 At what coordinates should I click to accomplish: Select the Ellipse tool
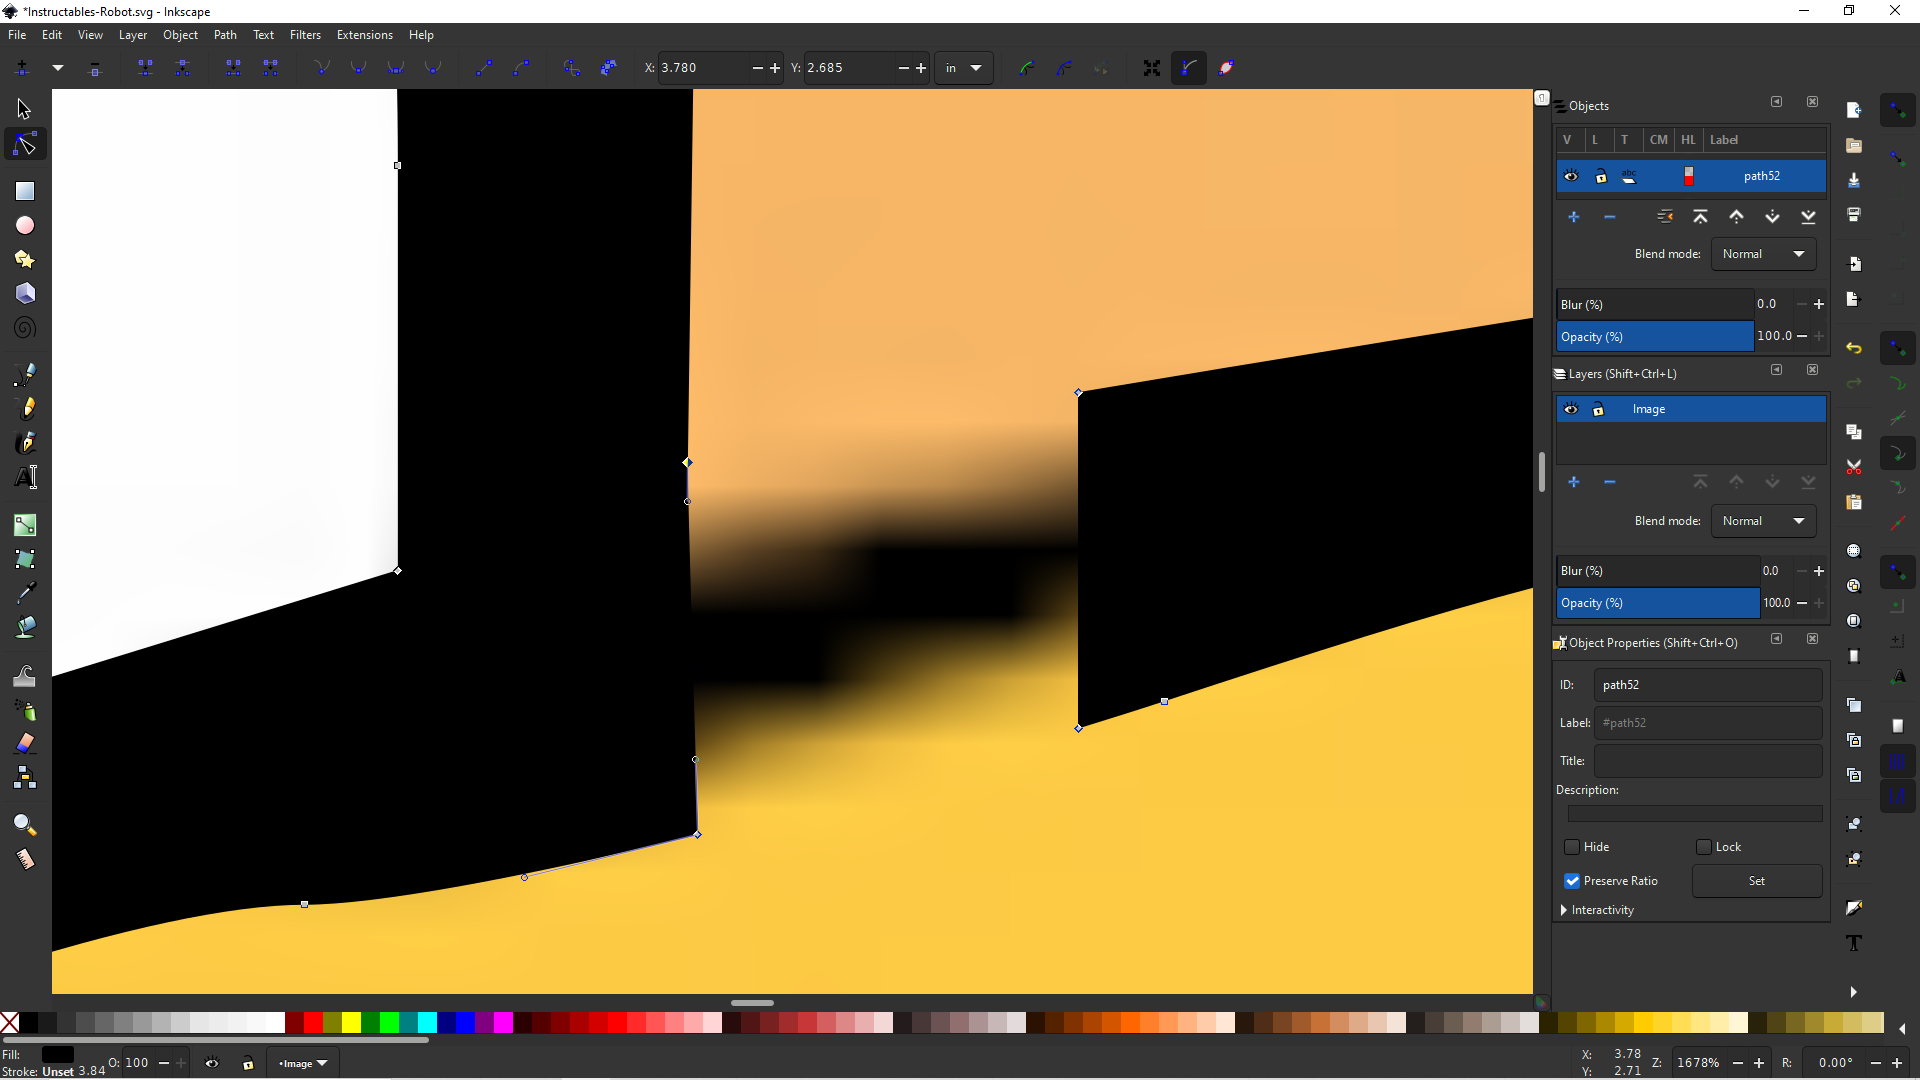coord(25,225)
